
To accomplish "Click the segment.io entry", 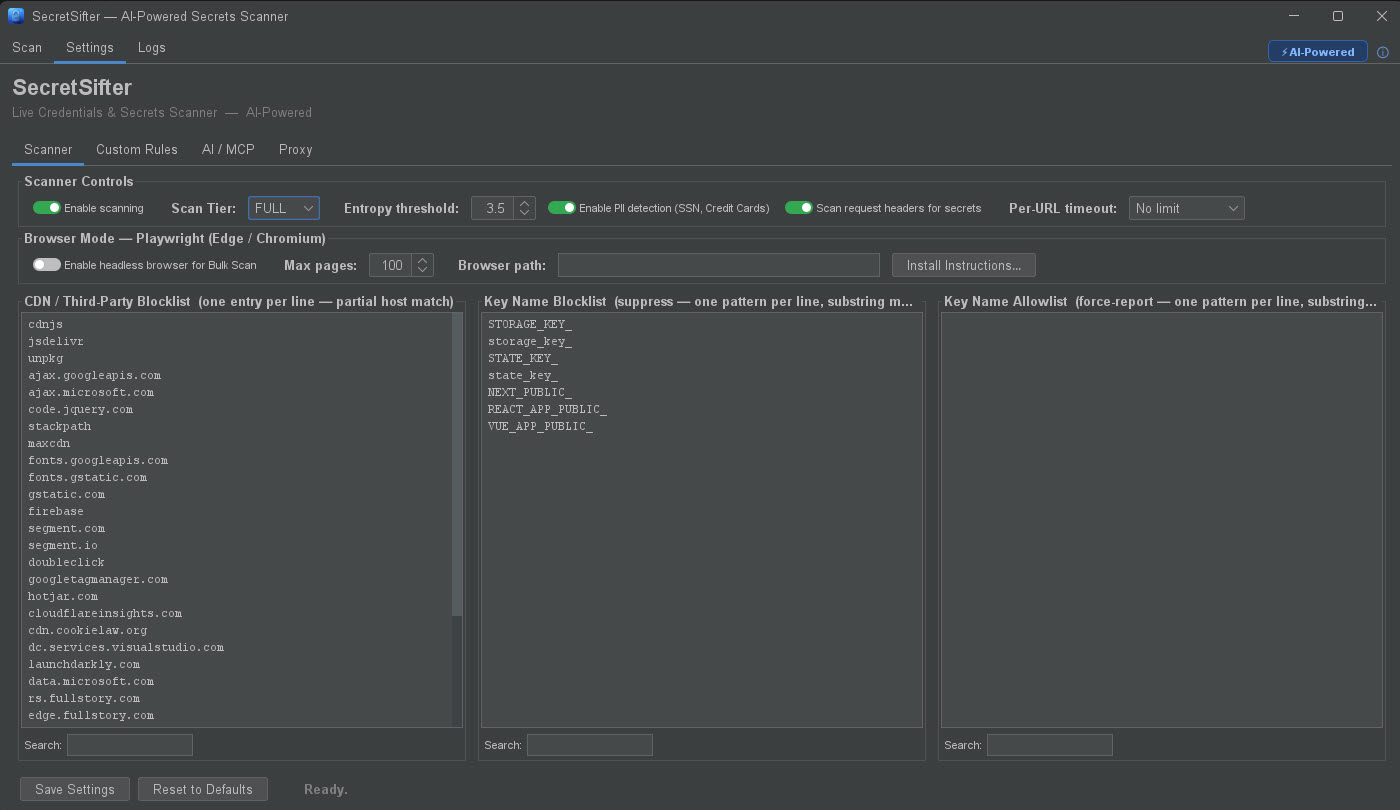I will (x=63, y=545).
